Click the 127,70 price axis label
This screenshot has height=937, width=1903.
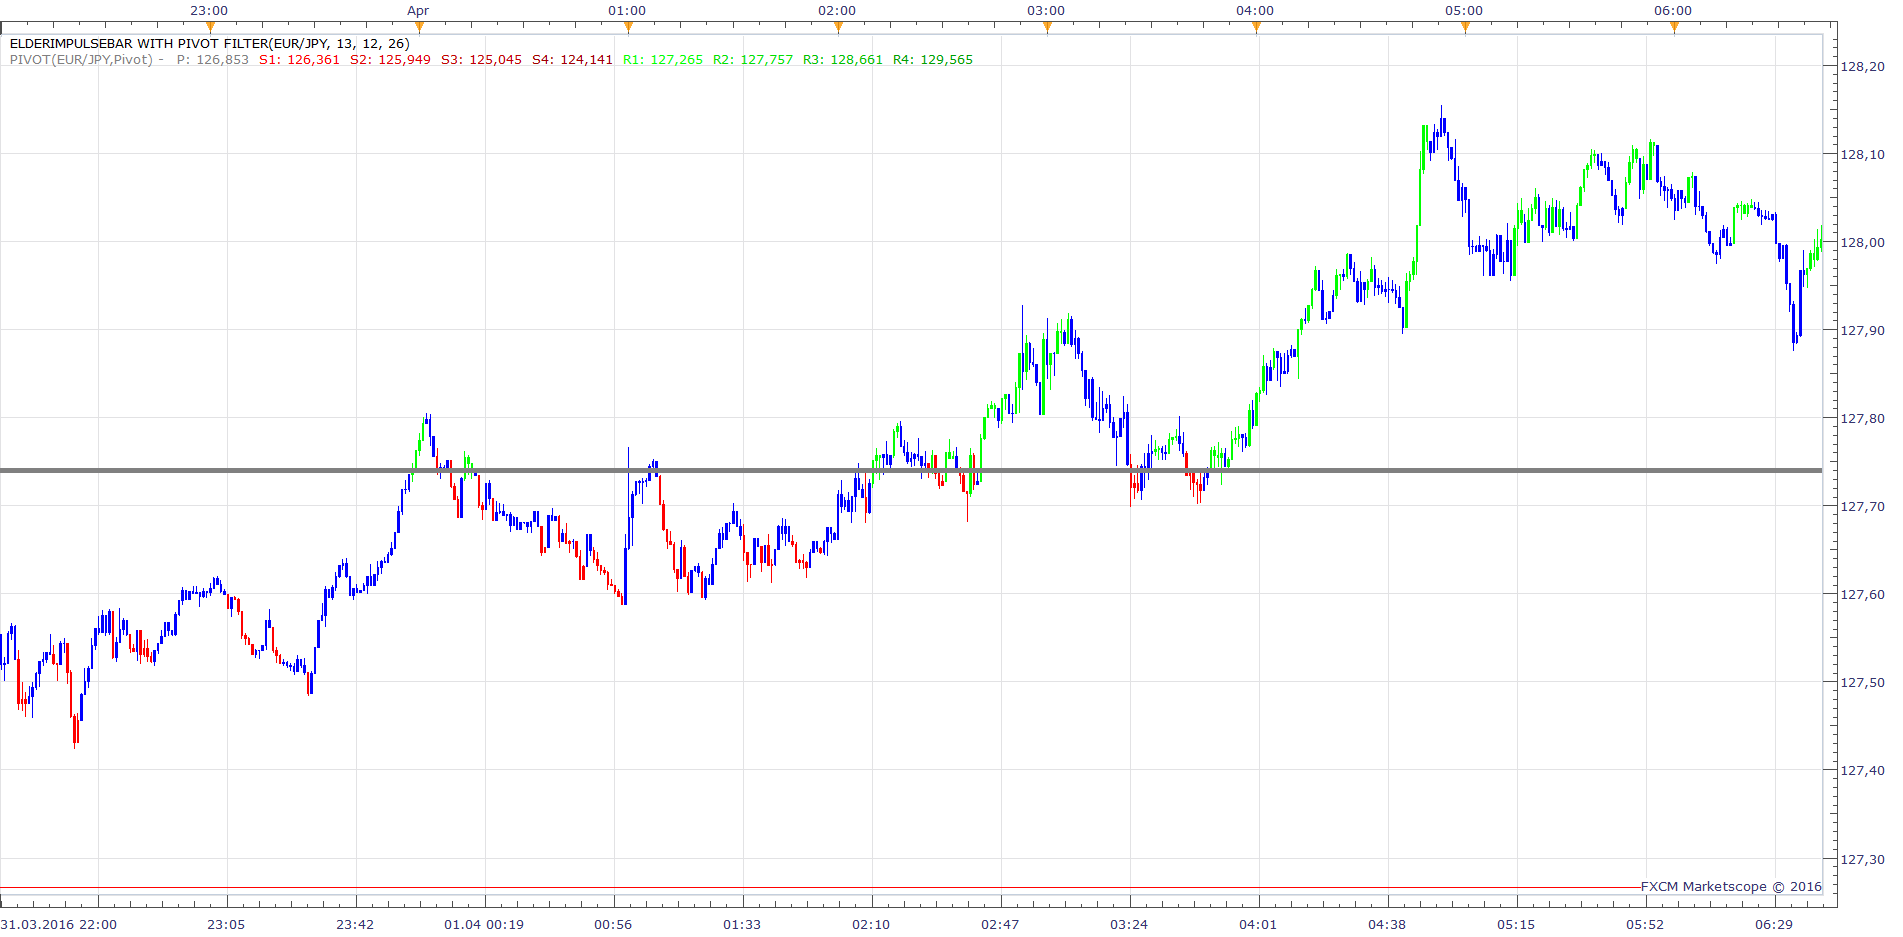(1863, 507)
